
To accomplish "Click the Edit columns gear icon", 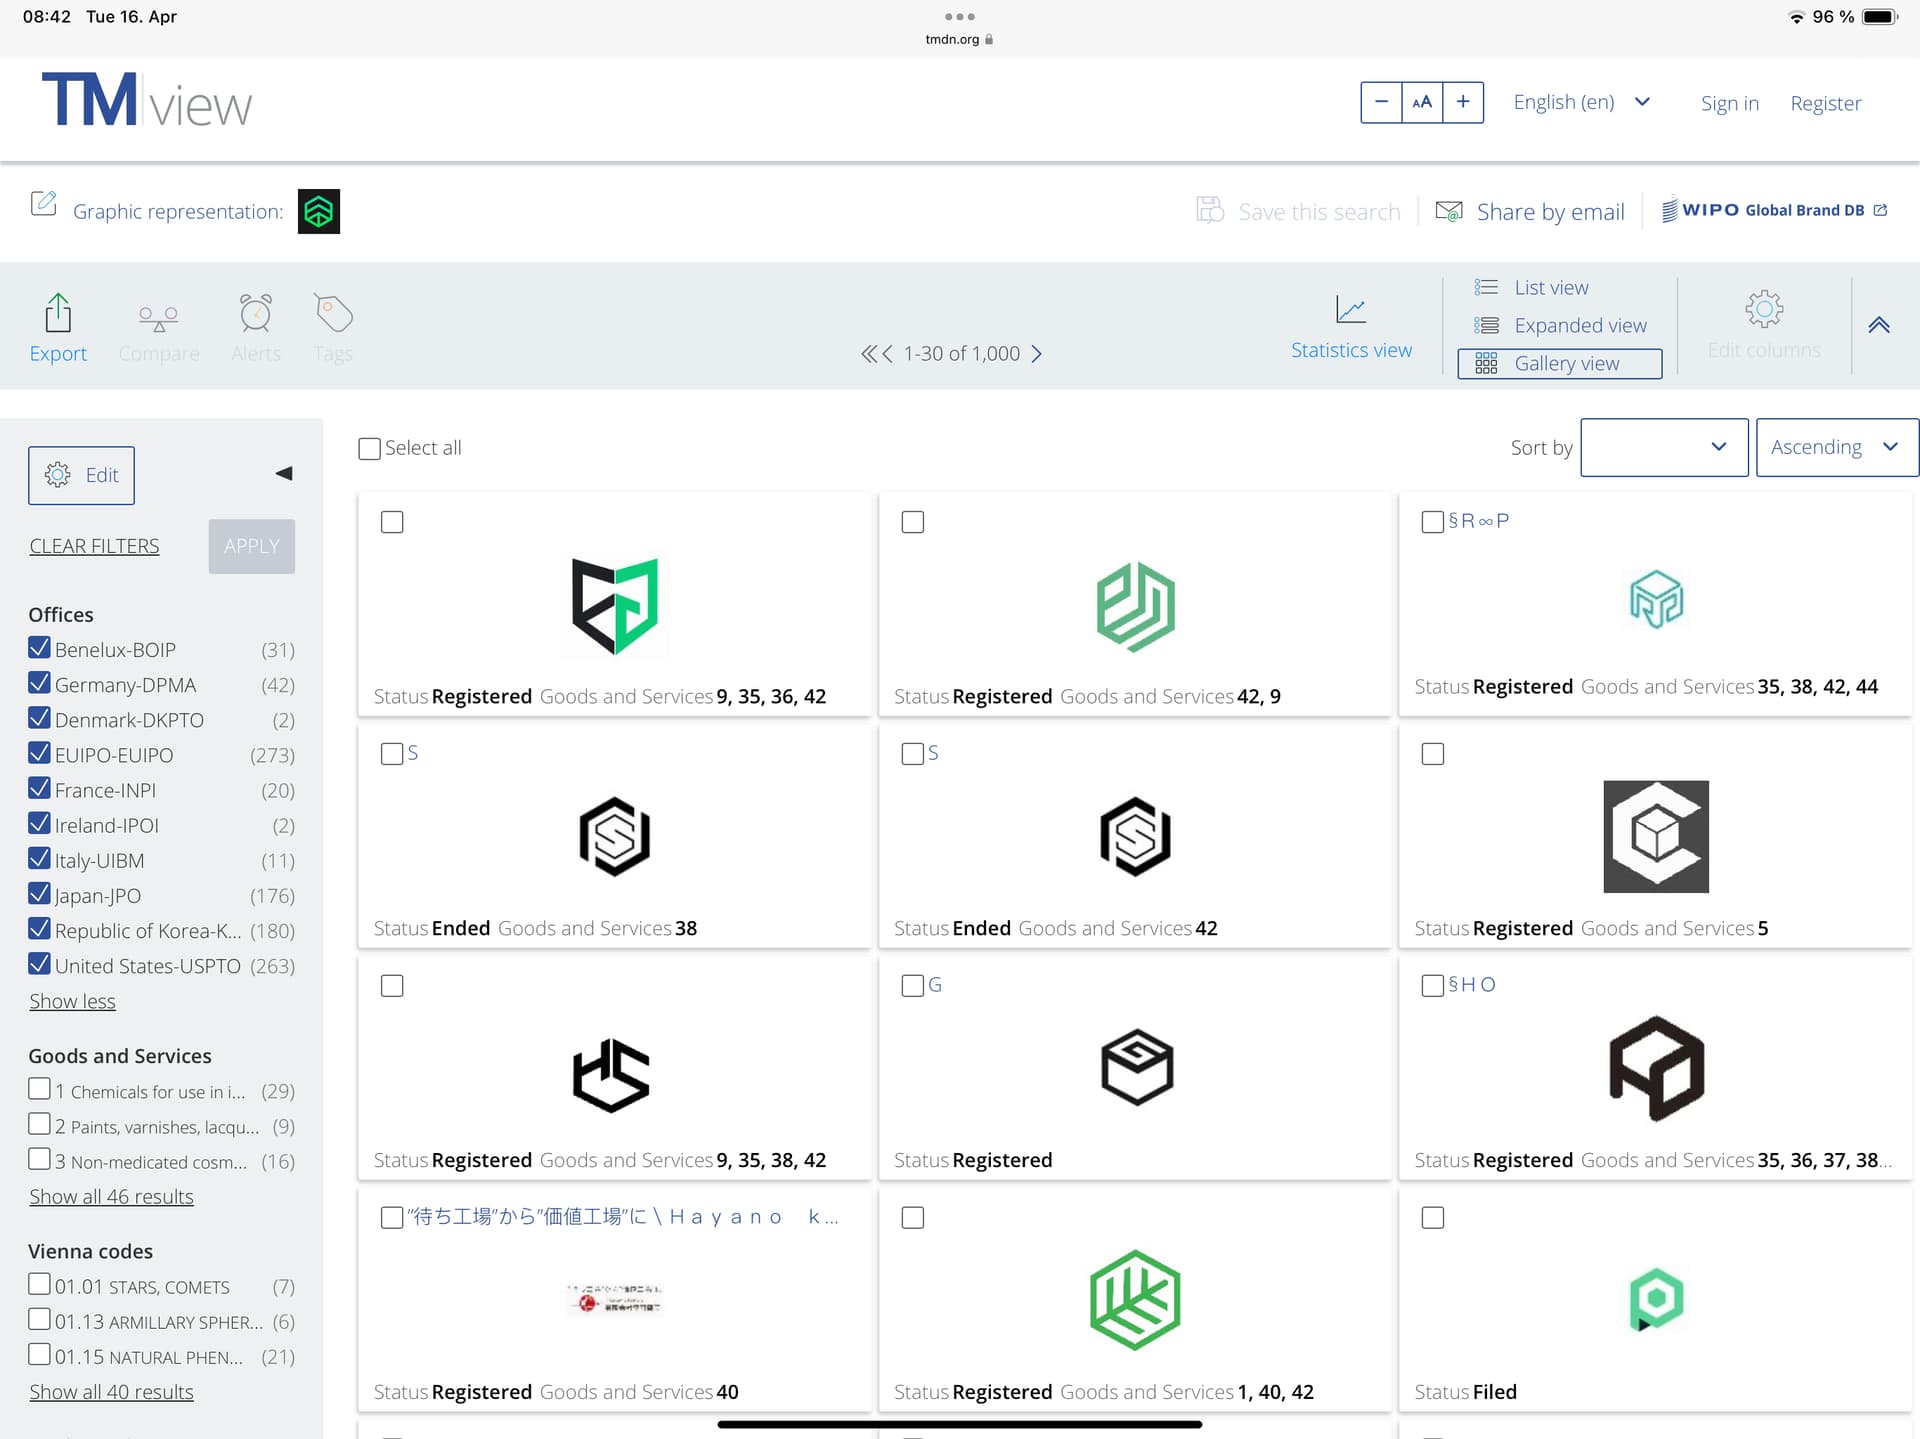I will (1764, 309).
